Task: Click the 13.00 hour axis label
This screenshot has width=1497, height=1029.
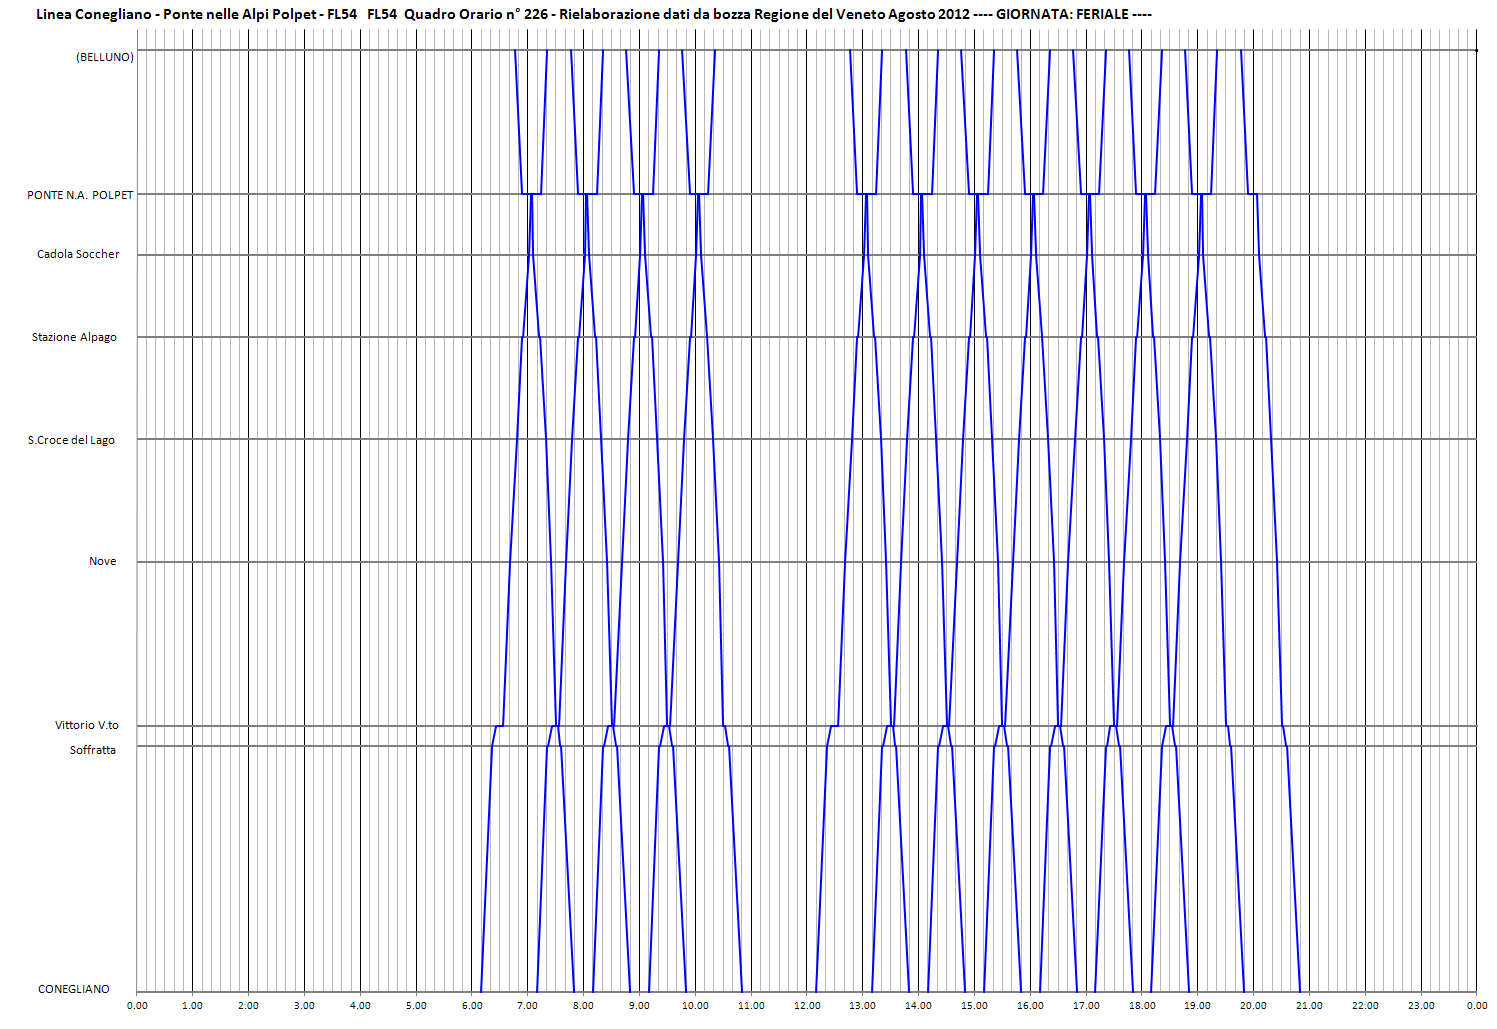Action: click(863, 1006)
